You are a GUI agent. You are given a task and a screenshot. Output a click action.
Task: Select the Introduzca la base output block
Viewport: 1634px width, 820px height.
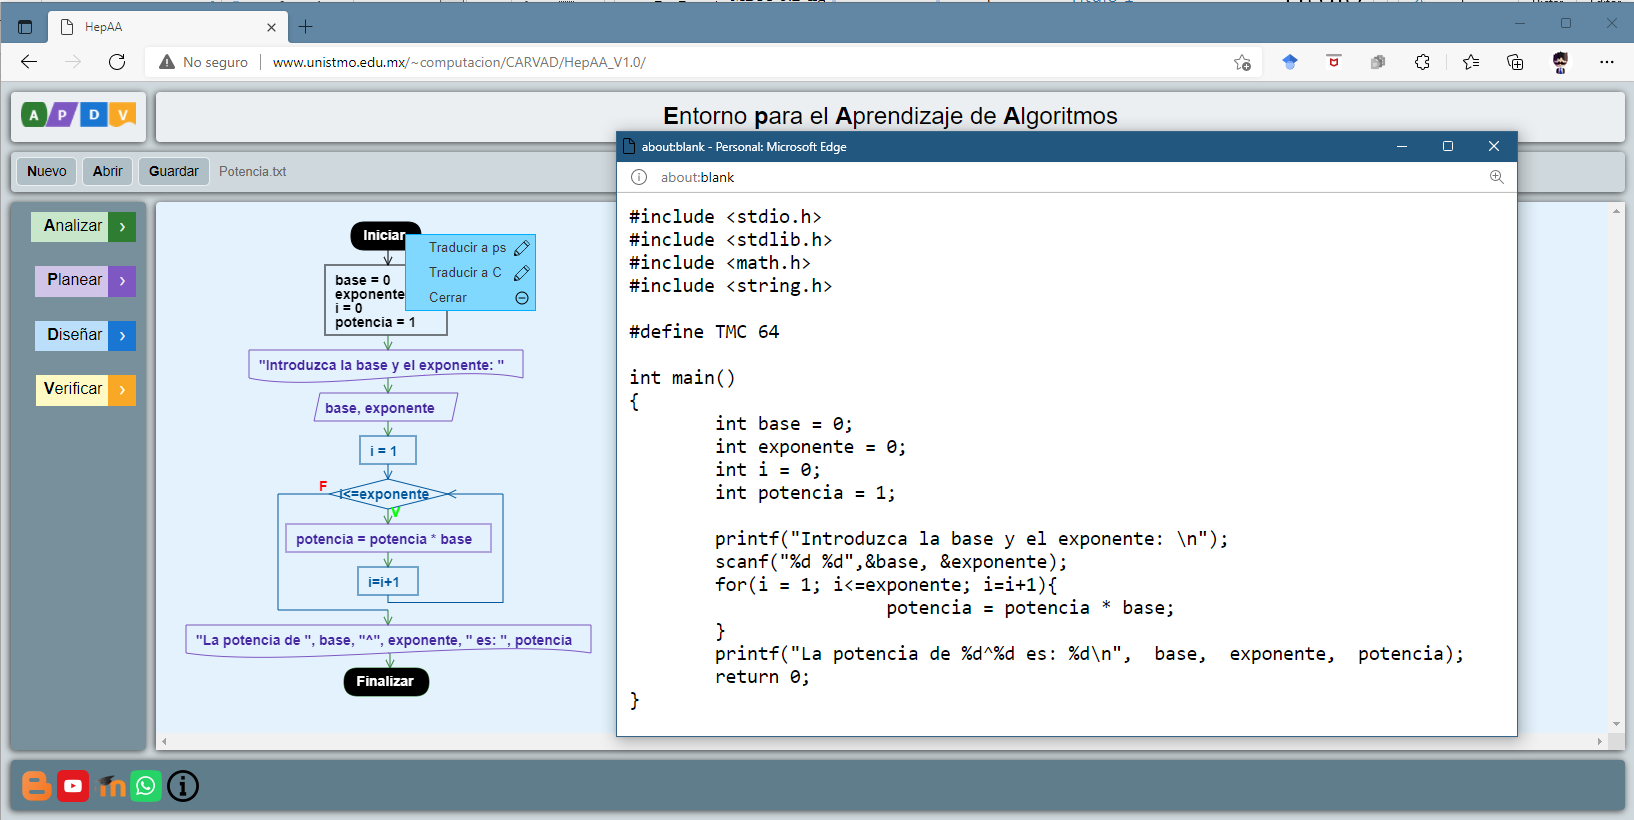pos(386,365)
